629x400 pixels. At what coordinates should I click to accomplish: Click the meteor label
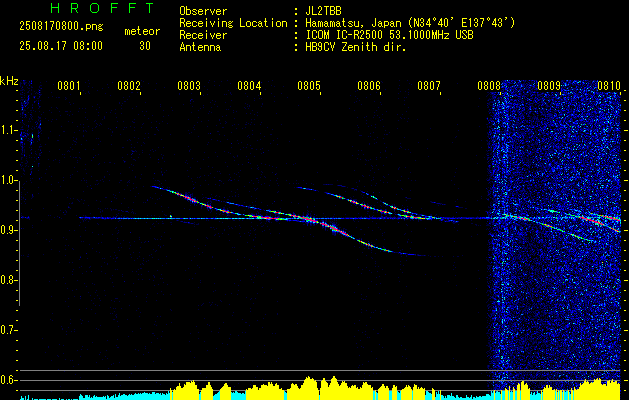coord(142,31)
